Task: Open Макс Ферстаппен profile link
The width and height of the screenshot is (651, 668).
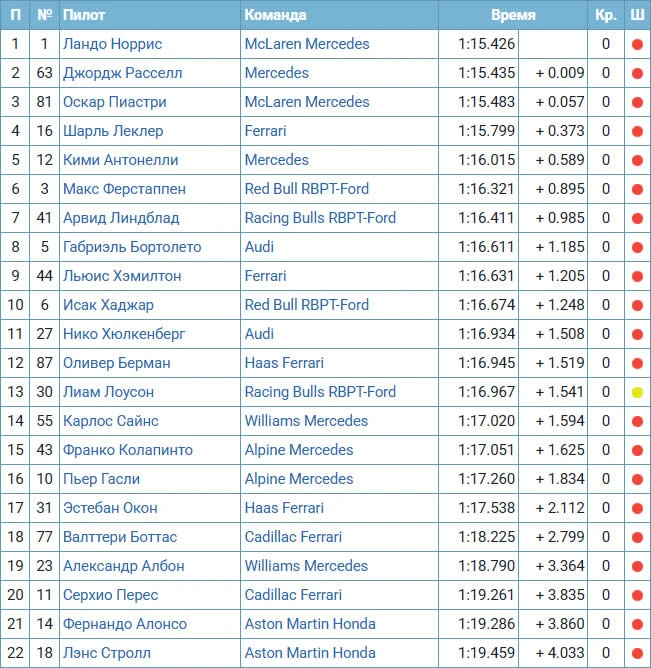Action: coord(124,189)
